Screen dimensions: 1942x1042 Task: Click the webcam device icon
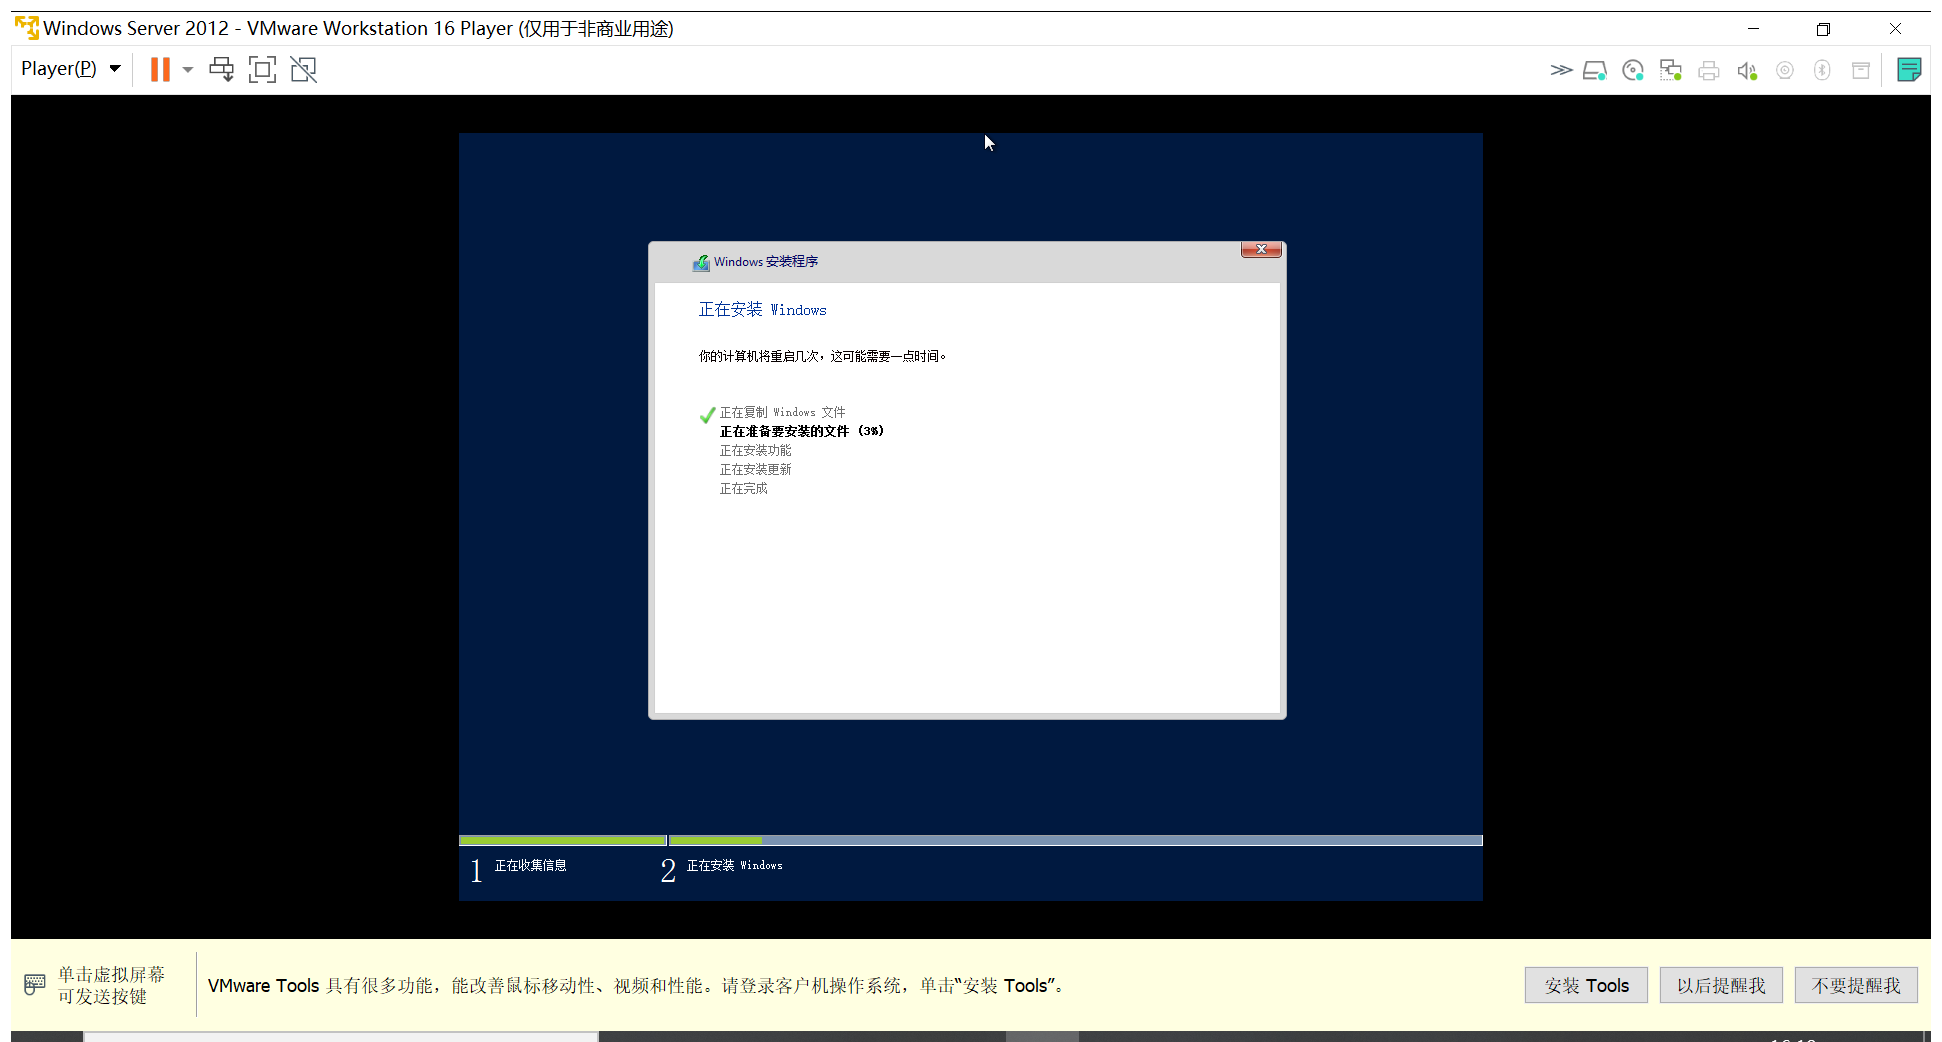(1785, 70)
